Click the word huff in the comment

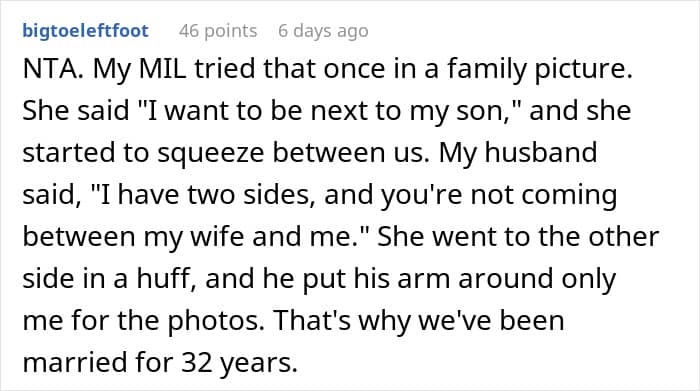point(163,278)
